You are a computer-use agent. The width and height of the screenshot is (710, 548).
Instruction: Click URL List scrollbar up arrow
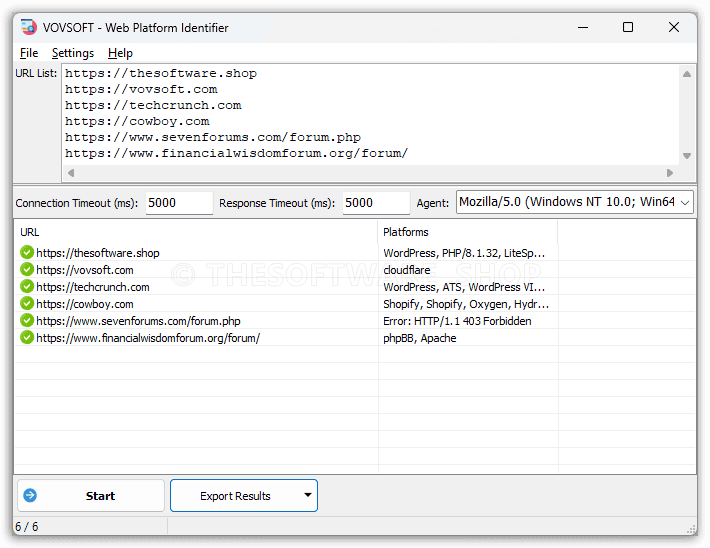point(687,74)
